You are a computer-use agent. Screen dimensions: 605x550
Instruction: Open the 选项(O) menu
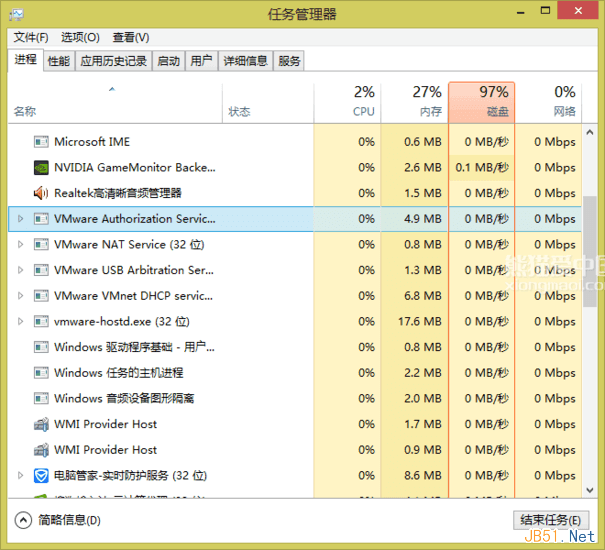tap(80, 37)
